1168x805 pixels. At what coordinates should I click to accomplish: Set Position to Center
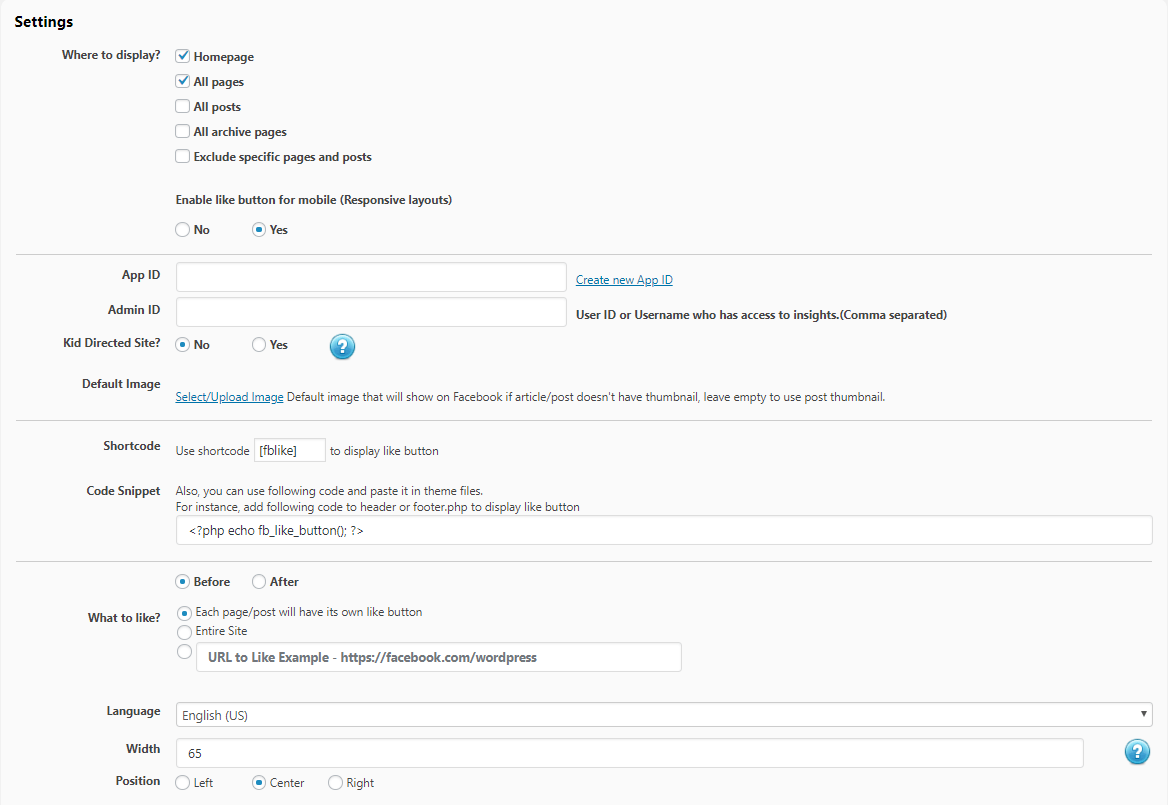[258, 783]
